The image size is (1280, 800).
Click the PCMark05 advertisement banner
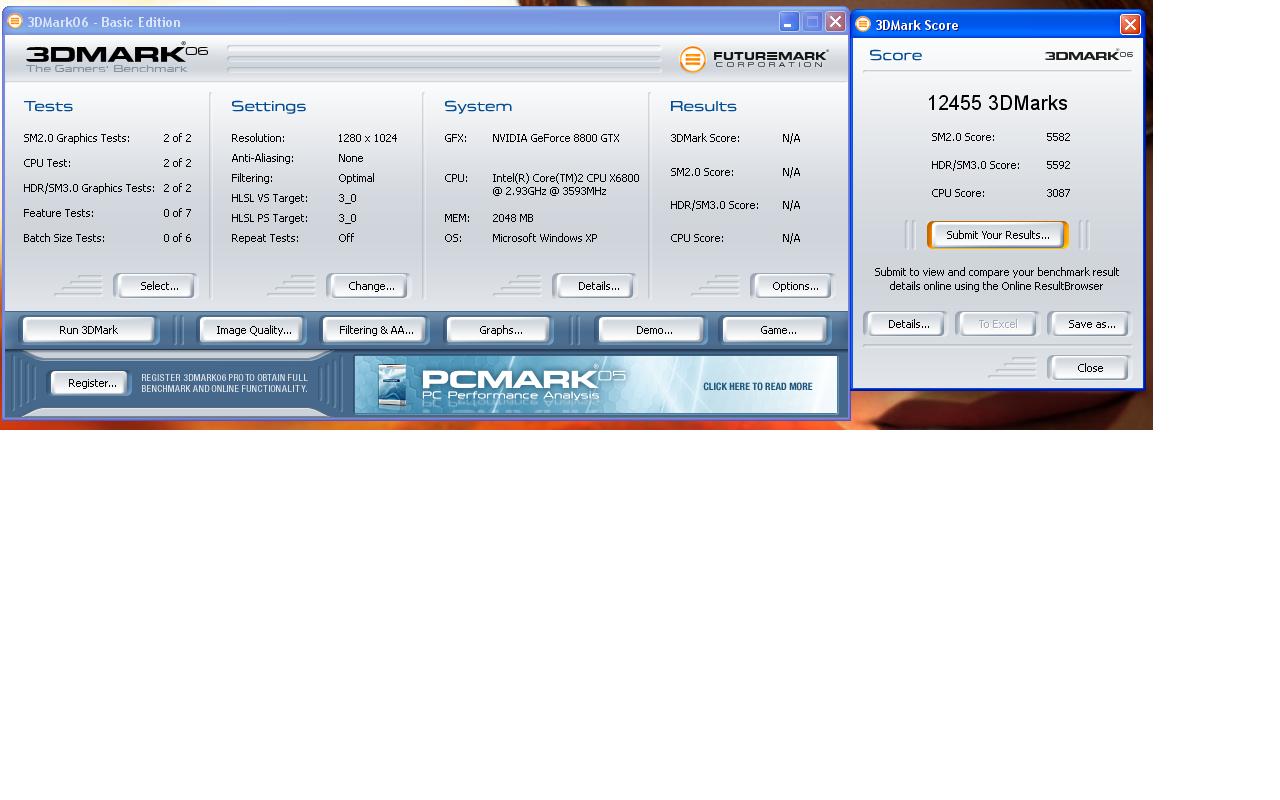[596, 385]
